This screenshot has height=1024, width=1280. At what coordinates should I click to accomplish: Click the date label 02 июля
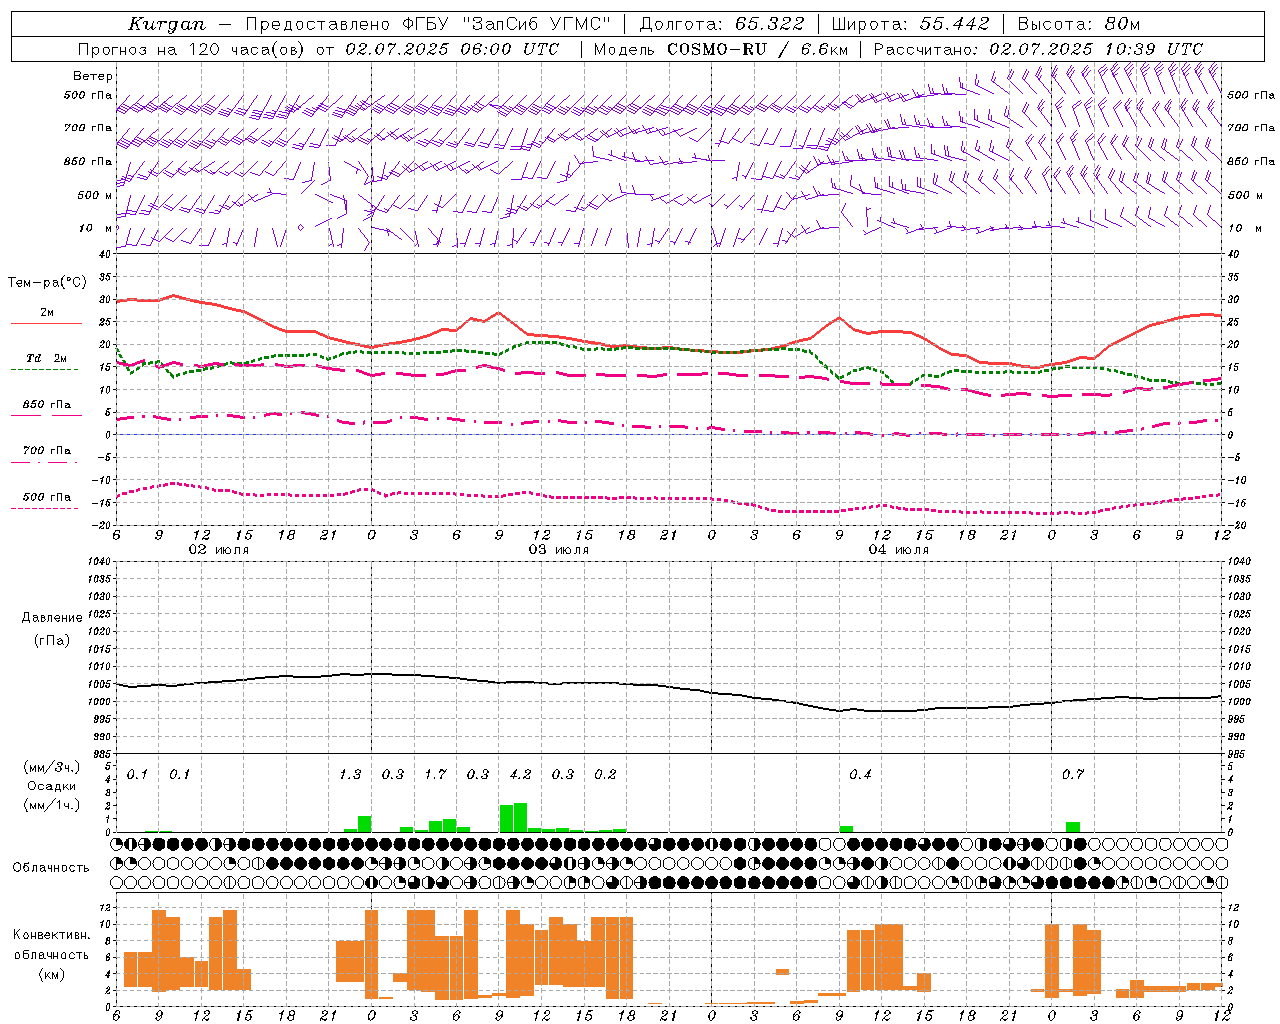219,550
